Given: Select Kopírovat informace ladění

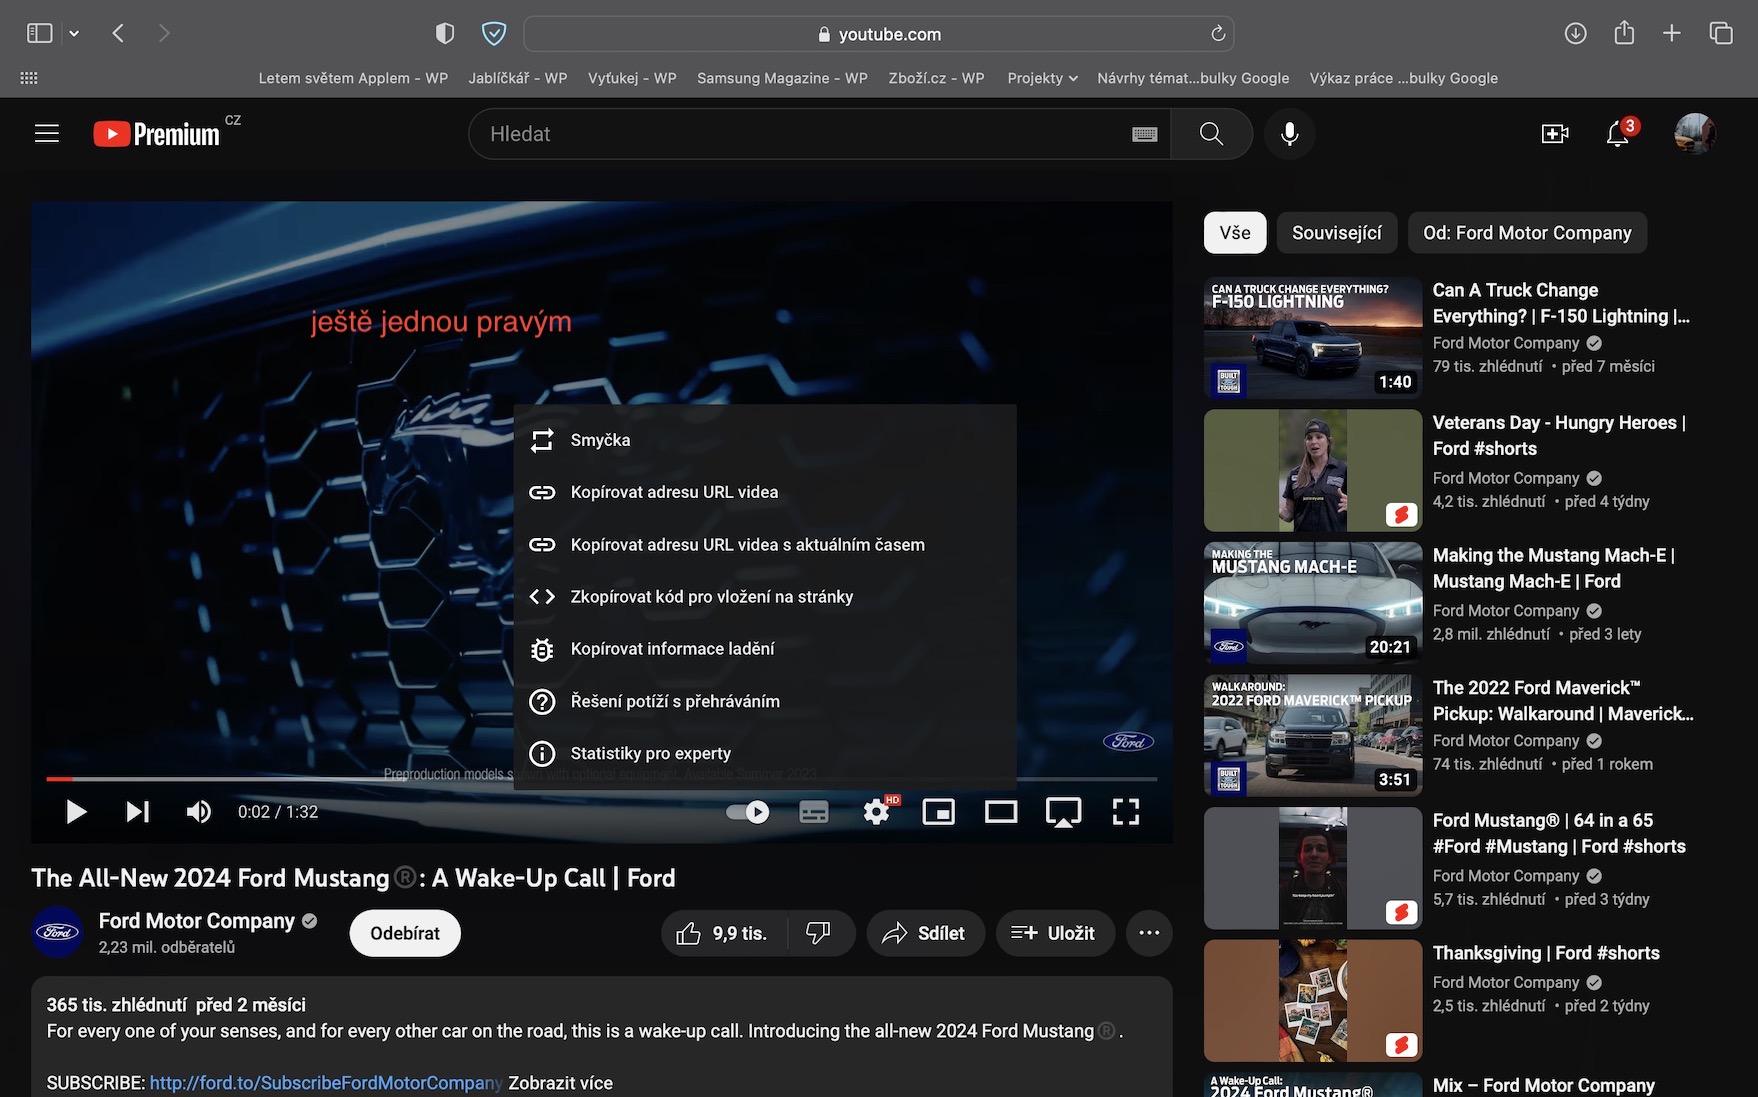Looking at the screenshot, I should [765, 649].
